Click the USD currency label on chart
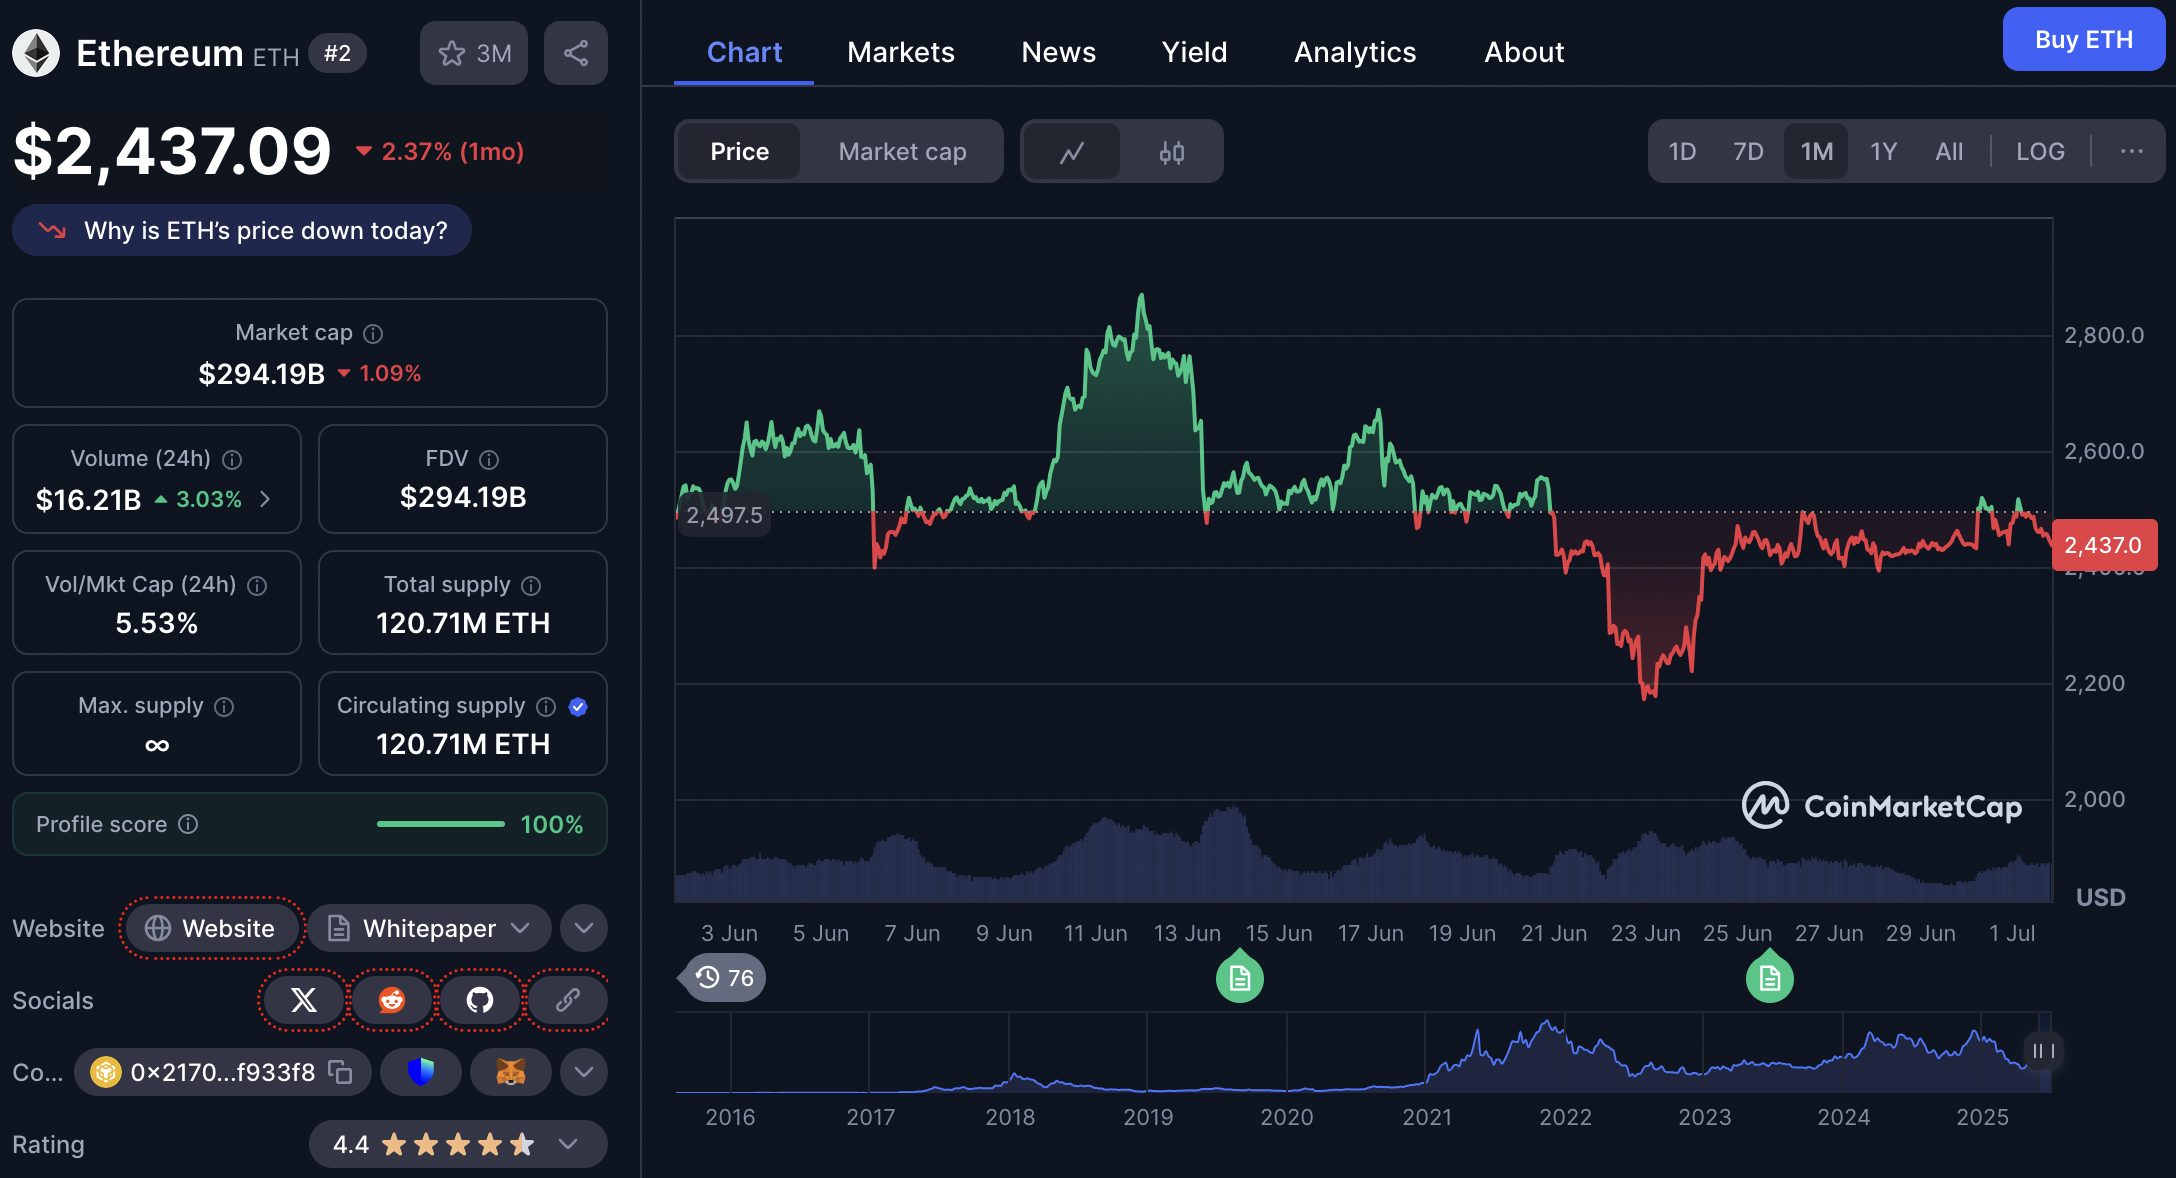This screenshot has width=2176, height=1178. coord(2100,897)
